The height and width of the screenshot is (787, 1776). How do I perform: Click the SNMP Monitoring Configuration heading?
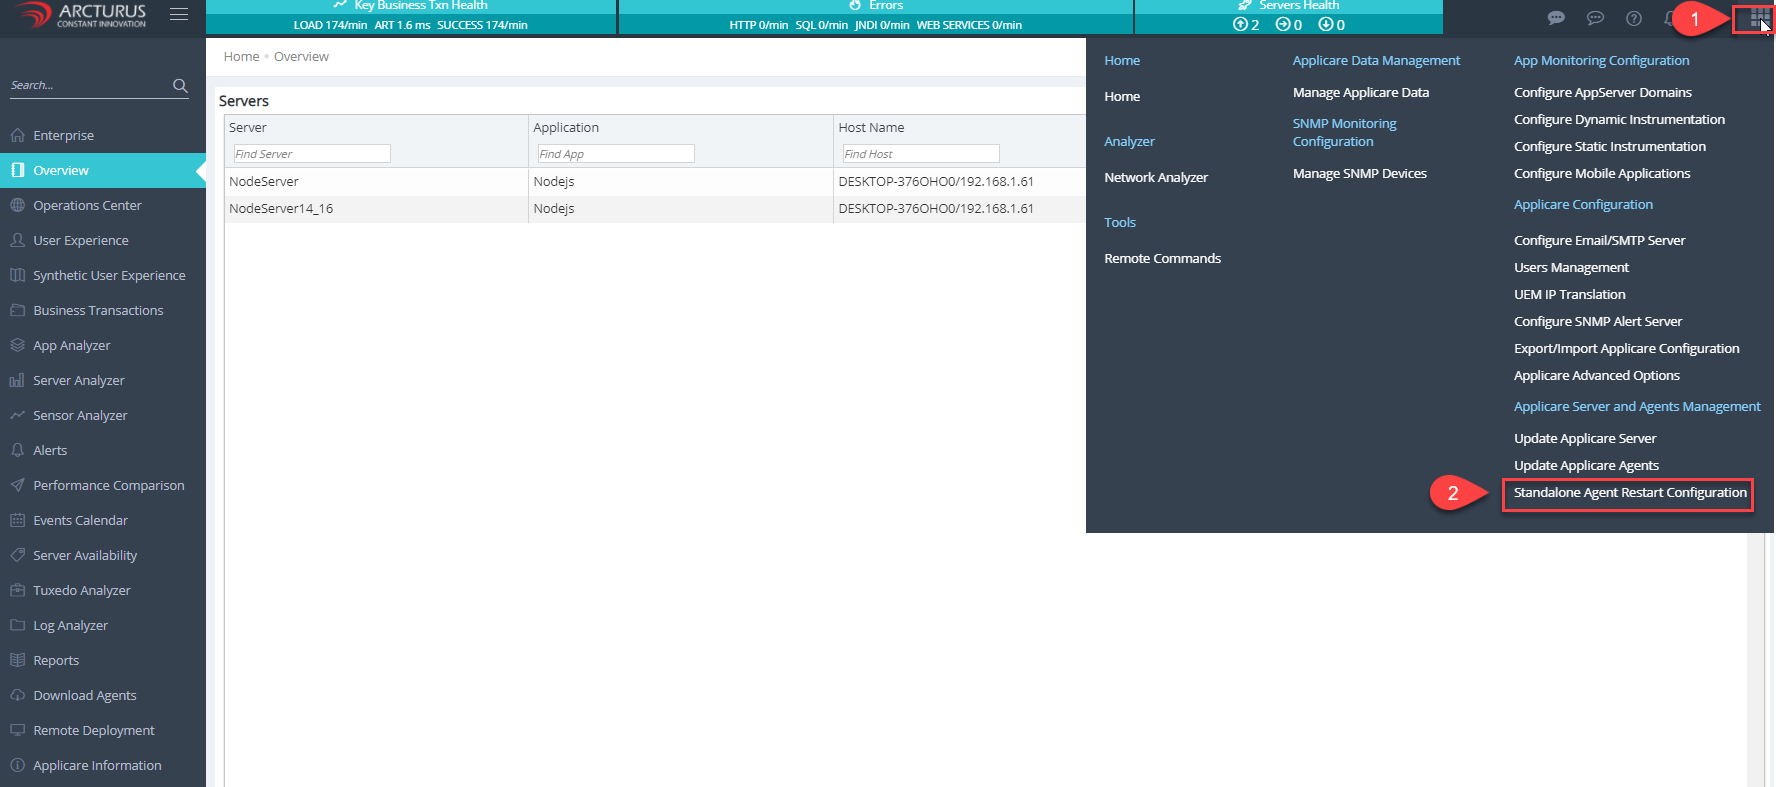(1344, 132)
